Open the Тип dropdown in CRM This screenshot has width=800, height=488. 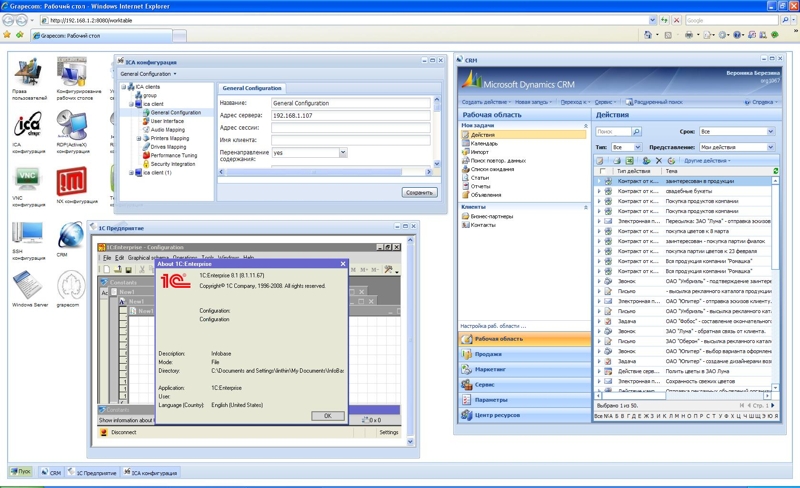(x=637, y=147)
